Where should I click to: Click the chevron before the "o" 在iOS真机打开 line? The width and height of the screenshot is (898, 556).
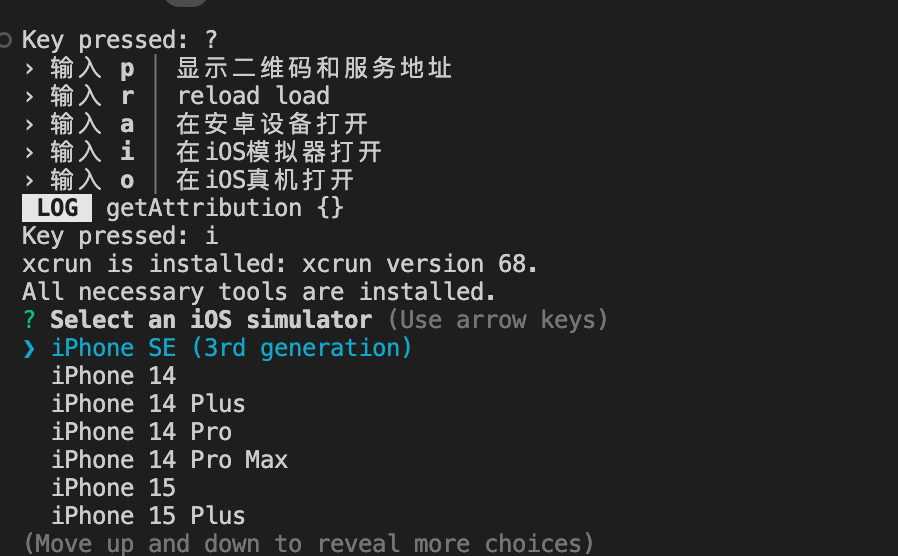click(30, 180)
